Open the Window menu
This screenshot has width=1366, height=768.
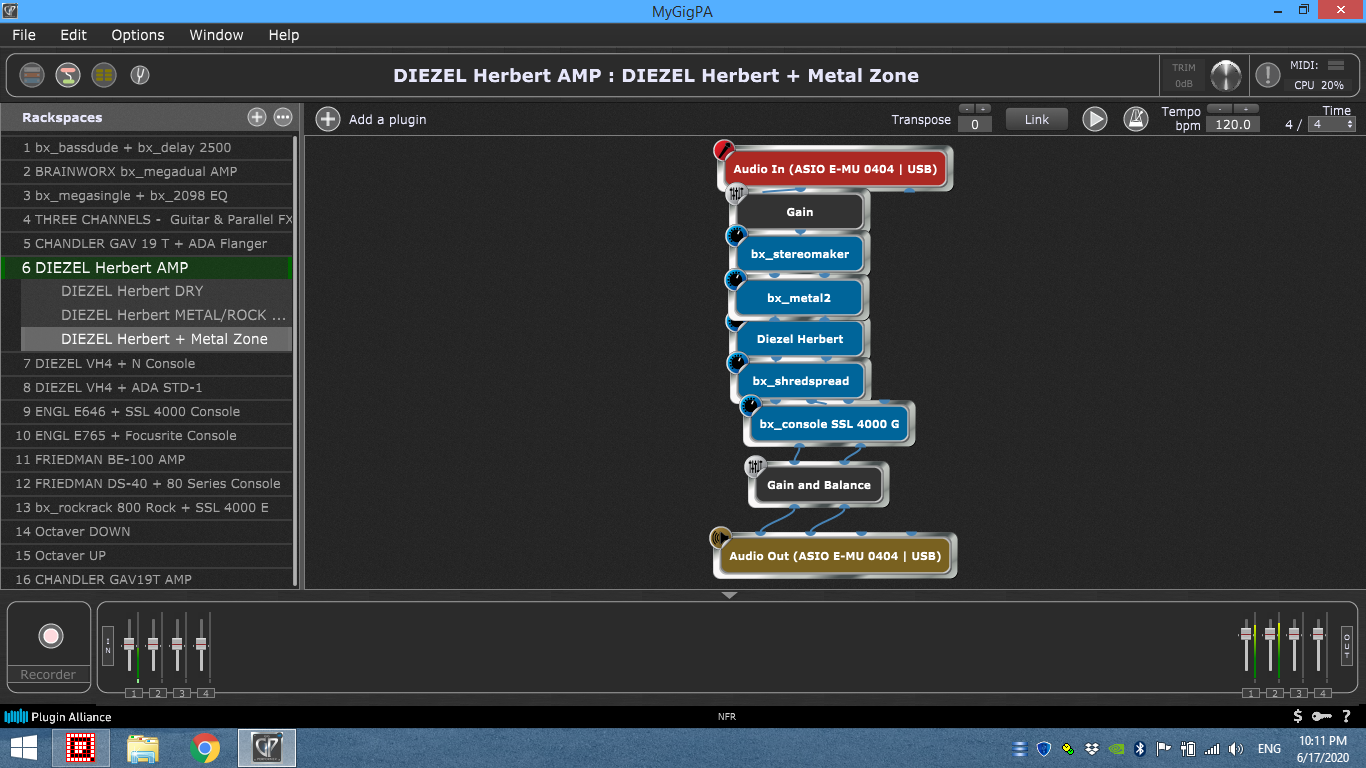(216, 35)
